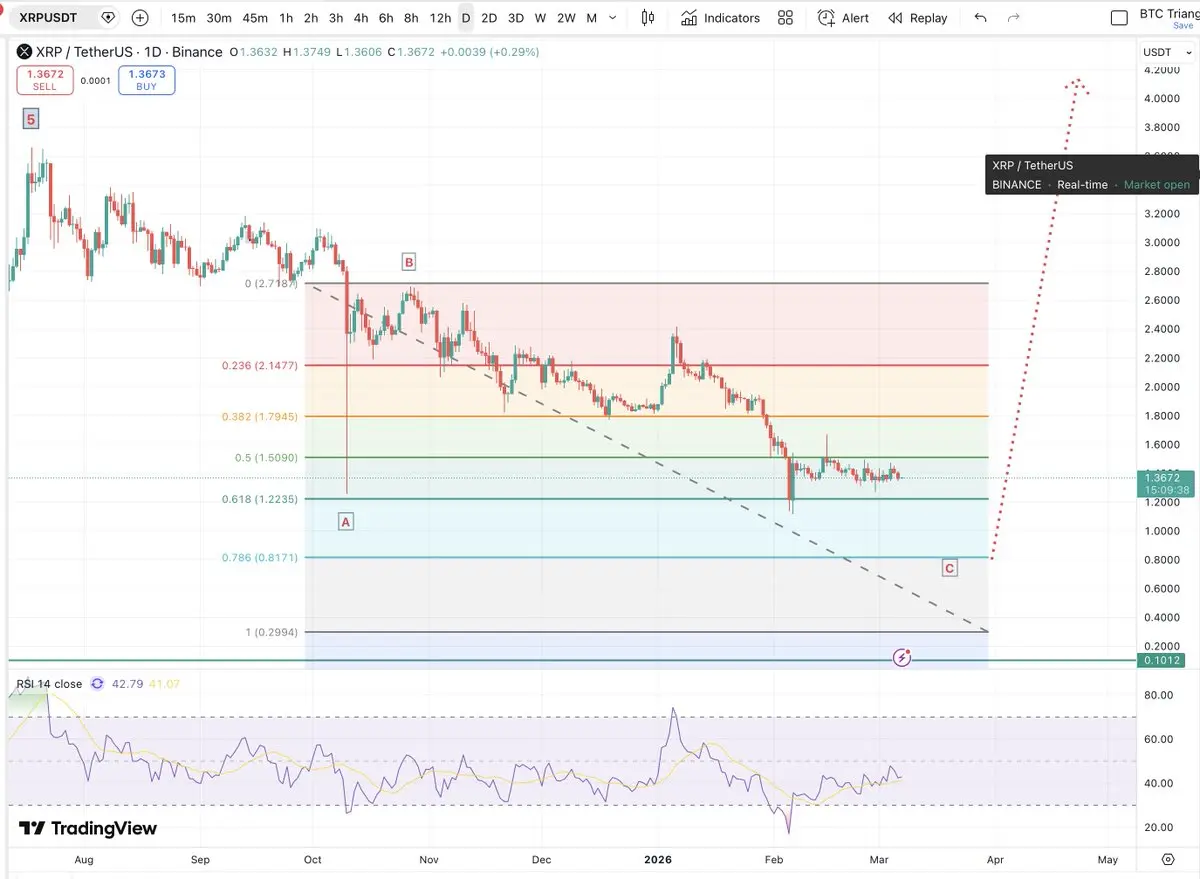
Task: Click the layout square icon
Action: [1121, 18]
